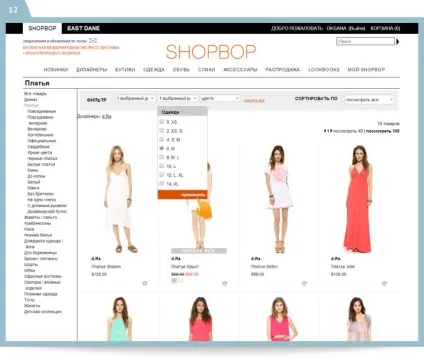
Task: Open the ОБУВЬ menu
Action: [x=181, y=70]
